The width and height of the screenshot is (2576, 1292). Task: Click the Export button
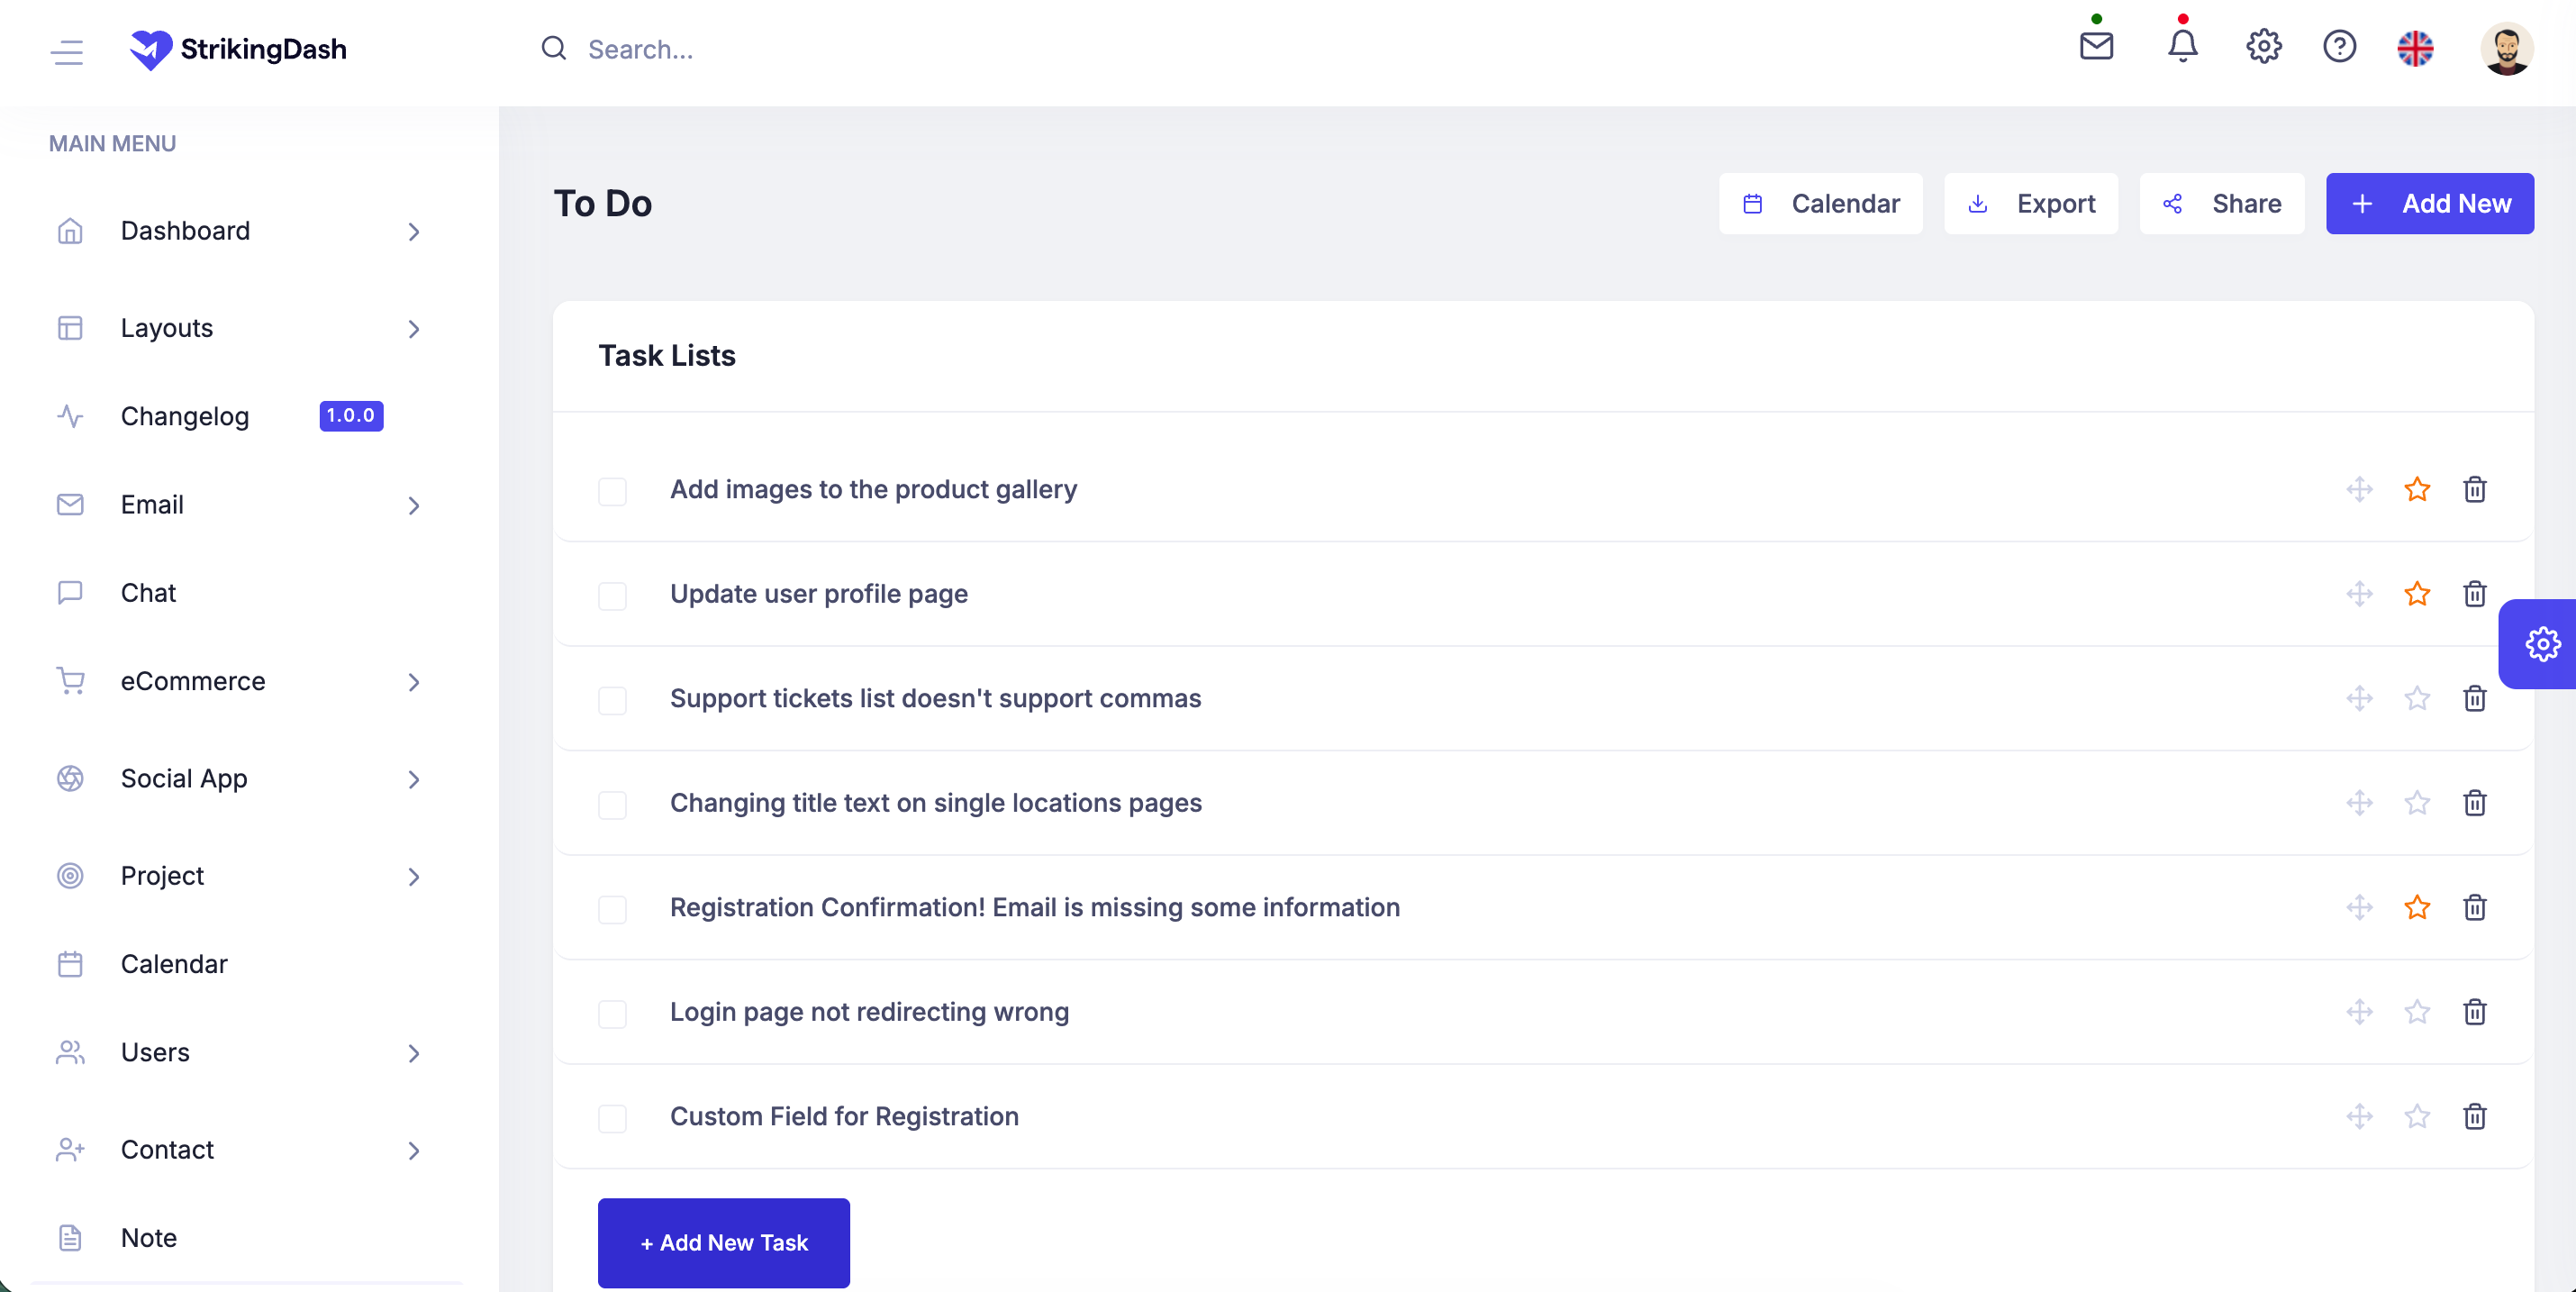click(2031, 203)
